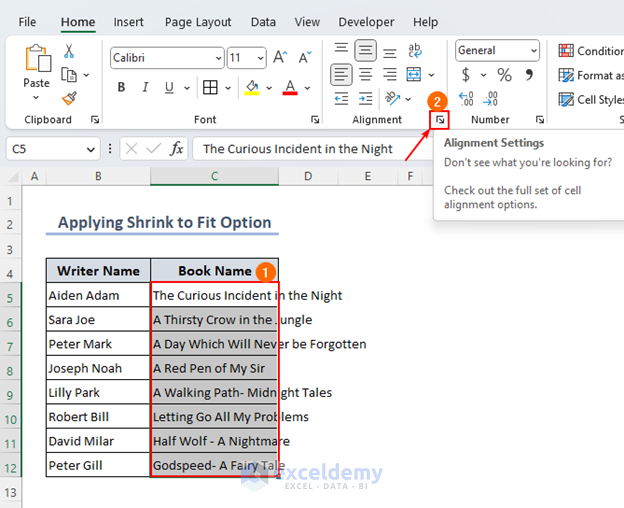Screen dimensions: 624x508
Task: Apply Percent Style format
Action: (x=504, y=75)
